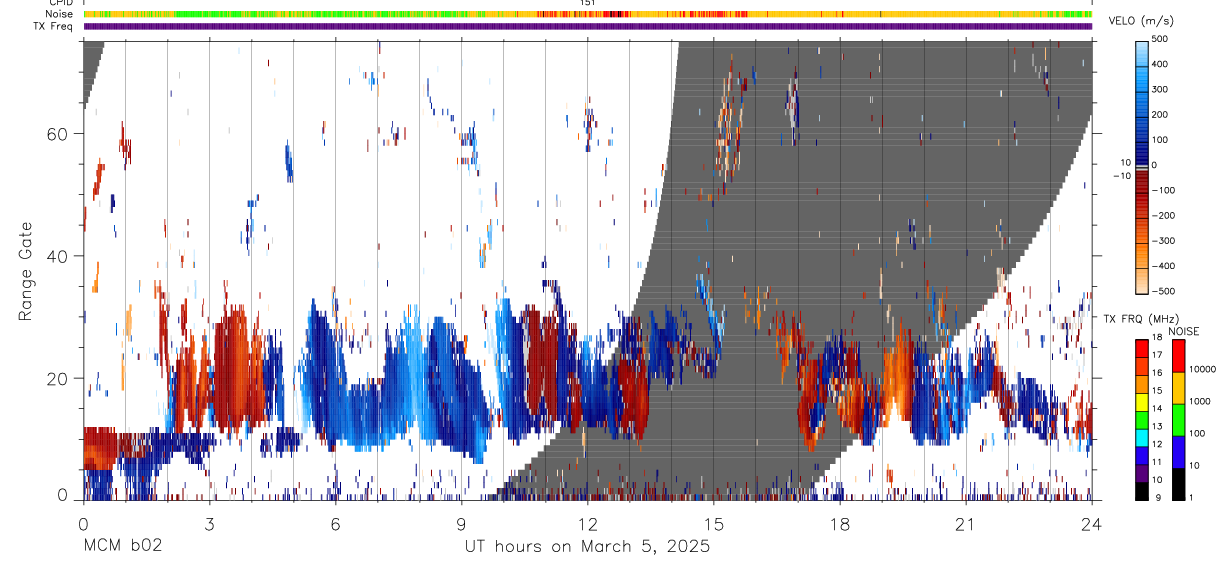Click the 0 tick on Range Gate axis
The height and width of the screenshot is (567, 1228).
pyautogui.click(x=63, y=495)
